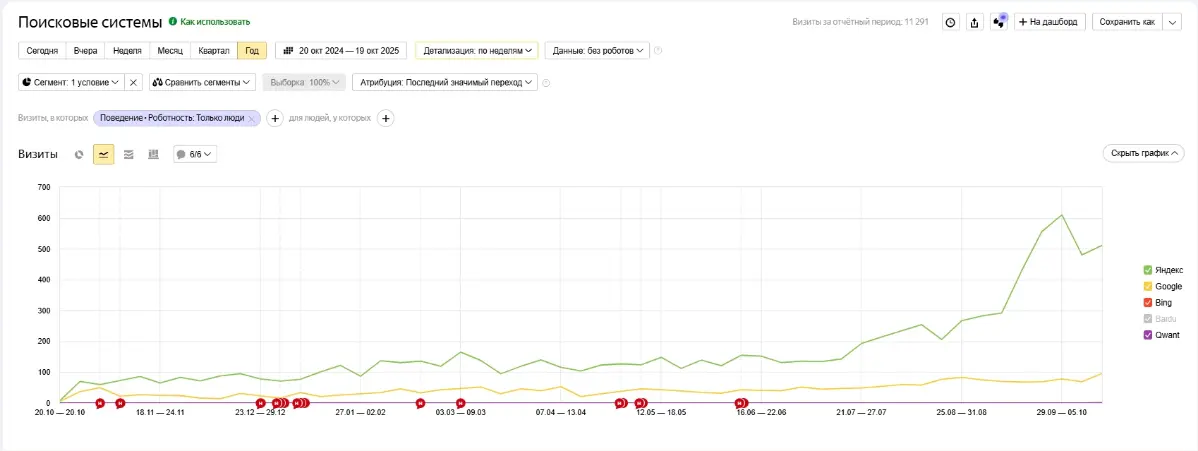Click annotation marker above 16.06 — 22.06 label
1198x451 pixels.
tap(740, 403)
